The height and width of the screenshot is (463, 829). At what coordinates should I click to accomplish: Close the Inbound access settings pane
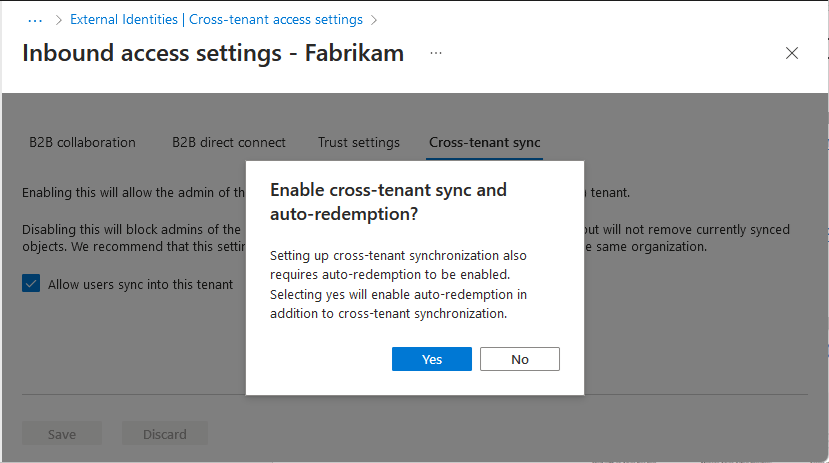pyautogui.click(x=791, y=53)
